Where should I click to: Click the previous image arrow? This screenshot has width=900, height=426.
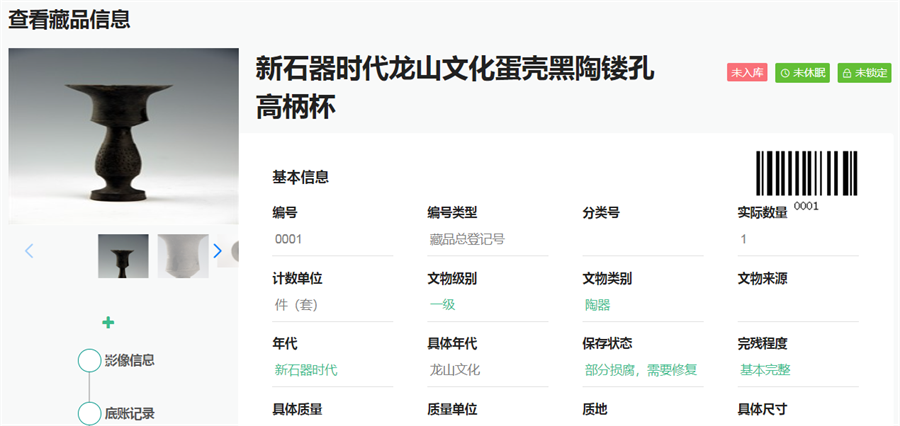[x=29, y=251]
